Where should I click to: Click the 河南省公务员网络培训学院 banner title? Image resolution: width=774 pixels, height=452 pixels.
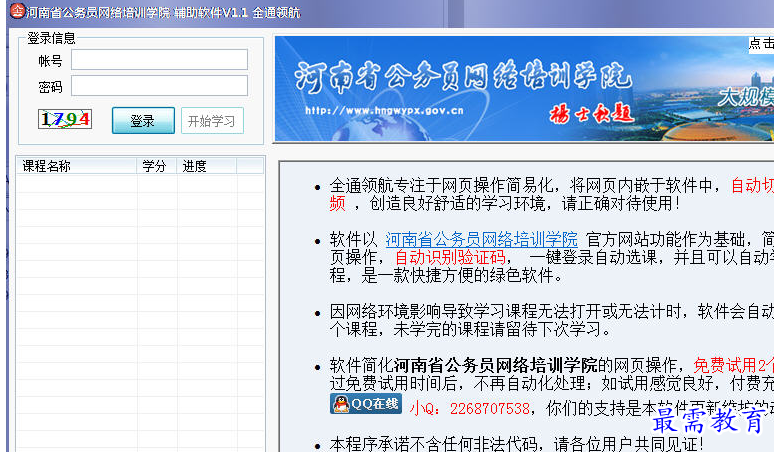pyautogui.click(x=464, y=77)
